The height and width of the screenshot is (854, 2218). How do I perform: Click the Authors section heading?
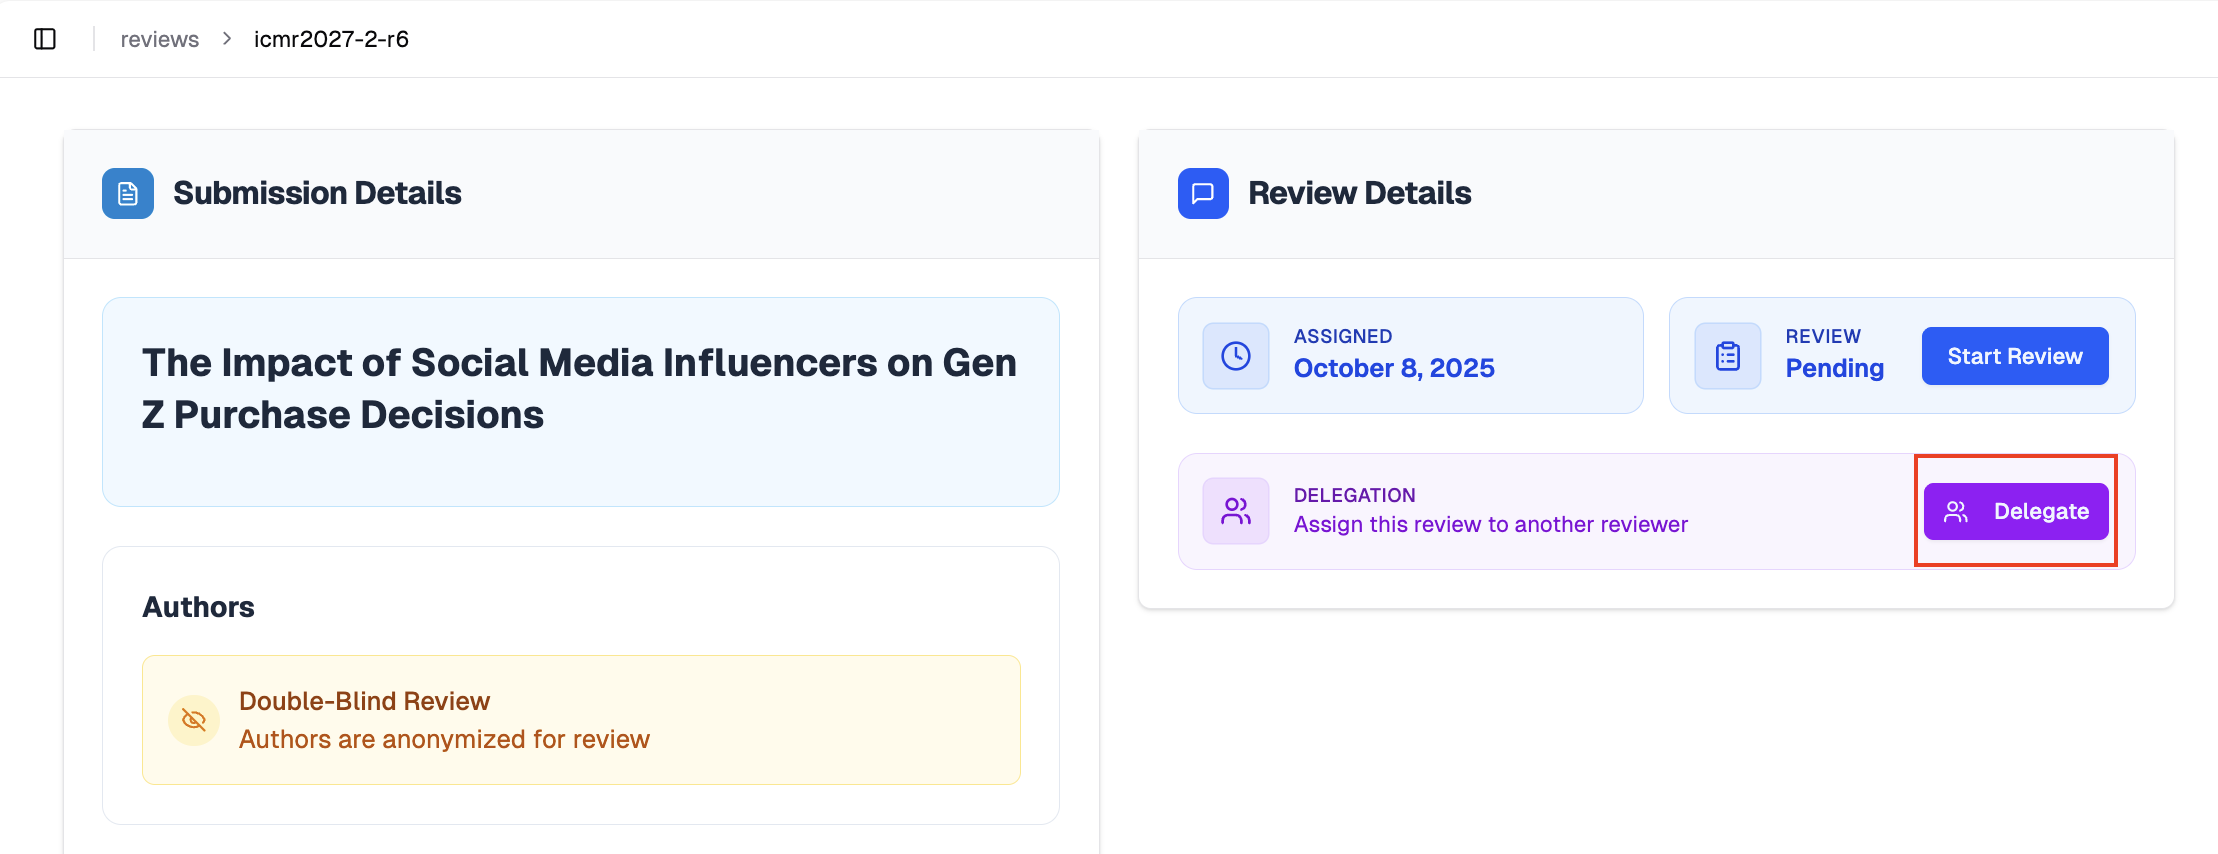tap(198, 607)
